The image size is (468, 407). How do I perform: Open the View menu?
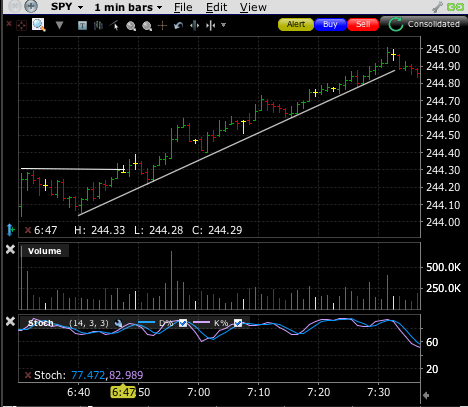253,7
